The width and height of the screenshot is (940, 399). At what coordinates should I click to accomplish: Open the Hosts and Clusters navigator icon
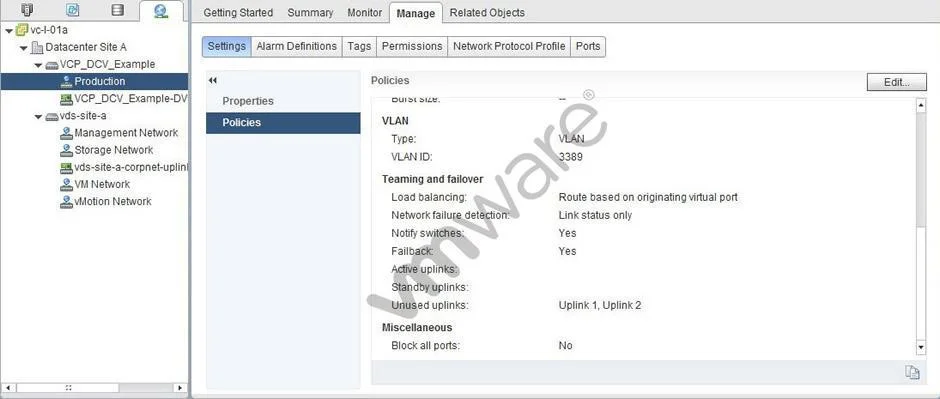click(x=28, y=9)
